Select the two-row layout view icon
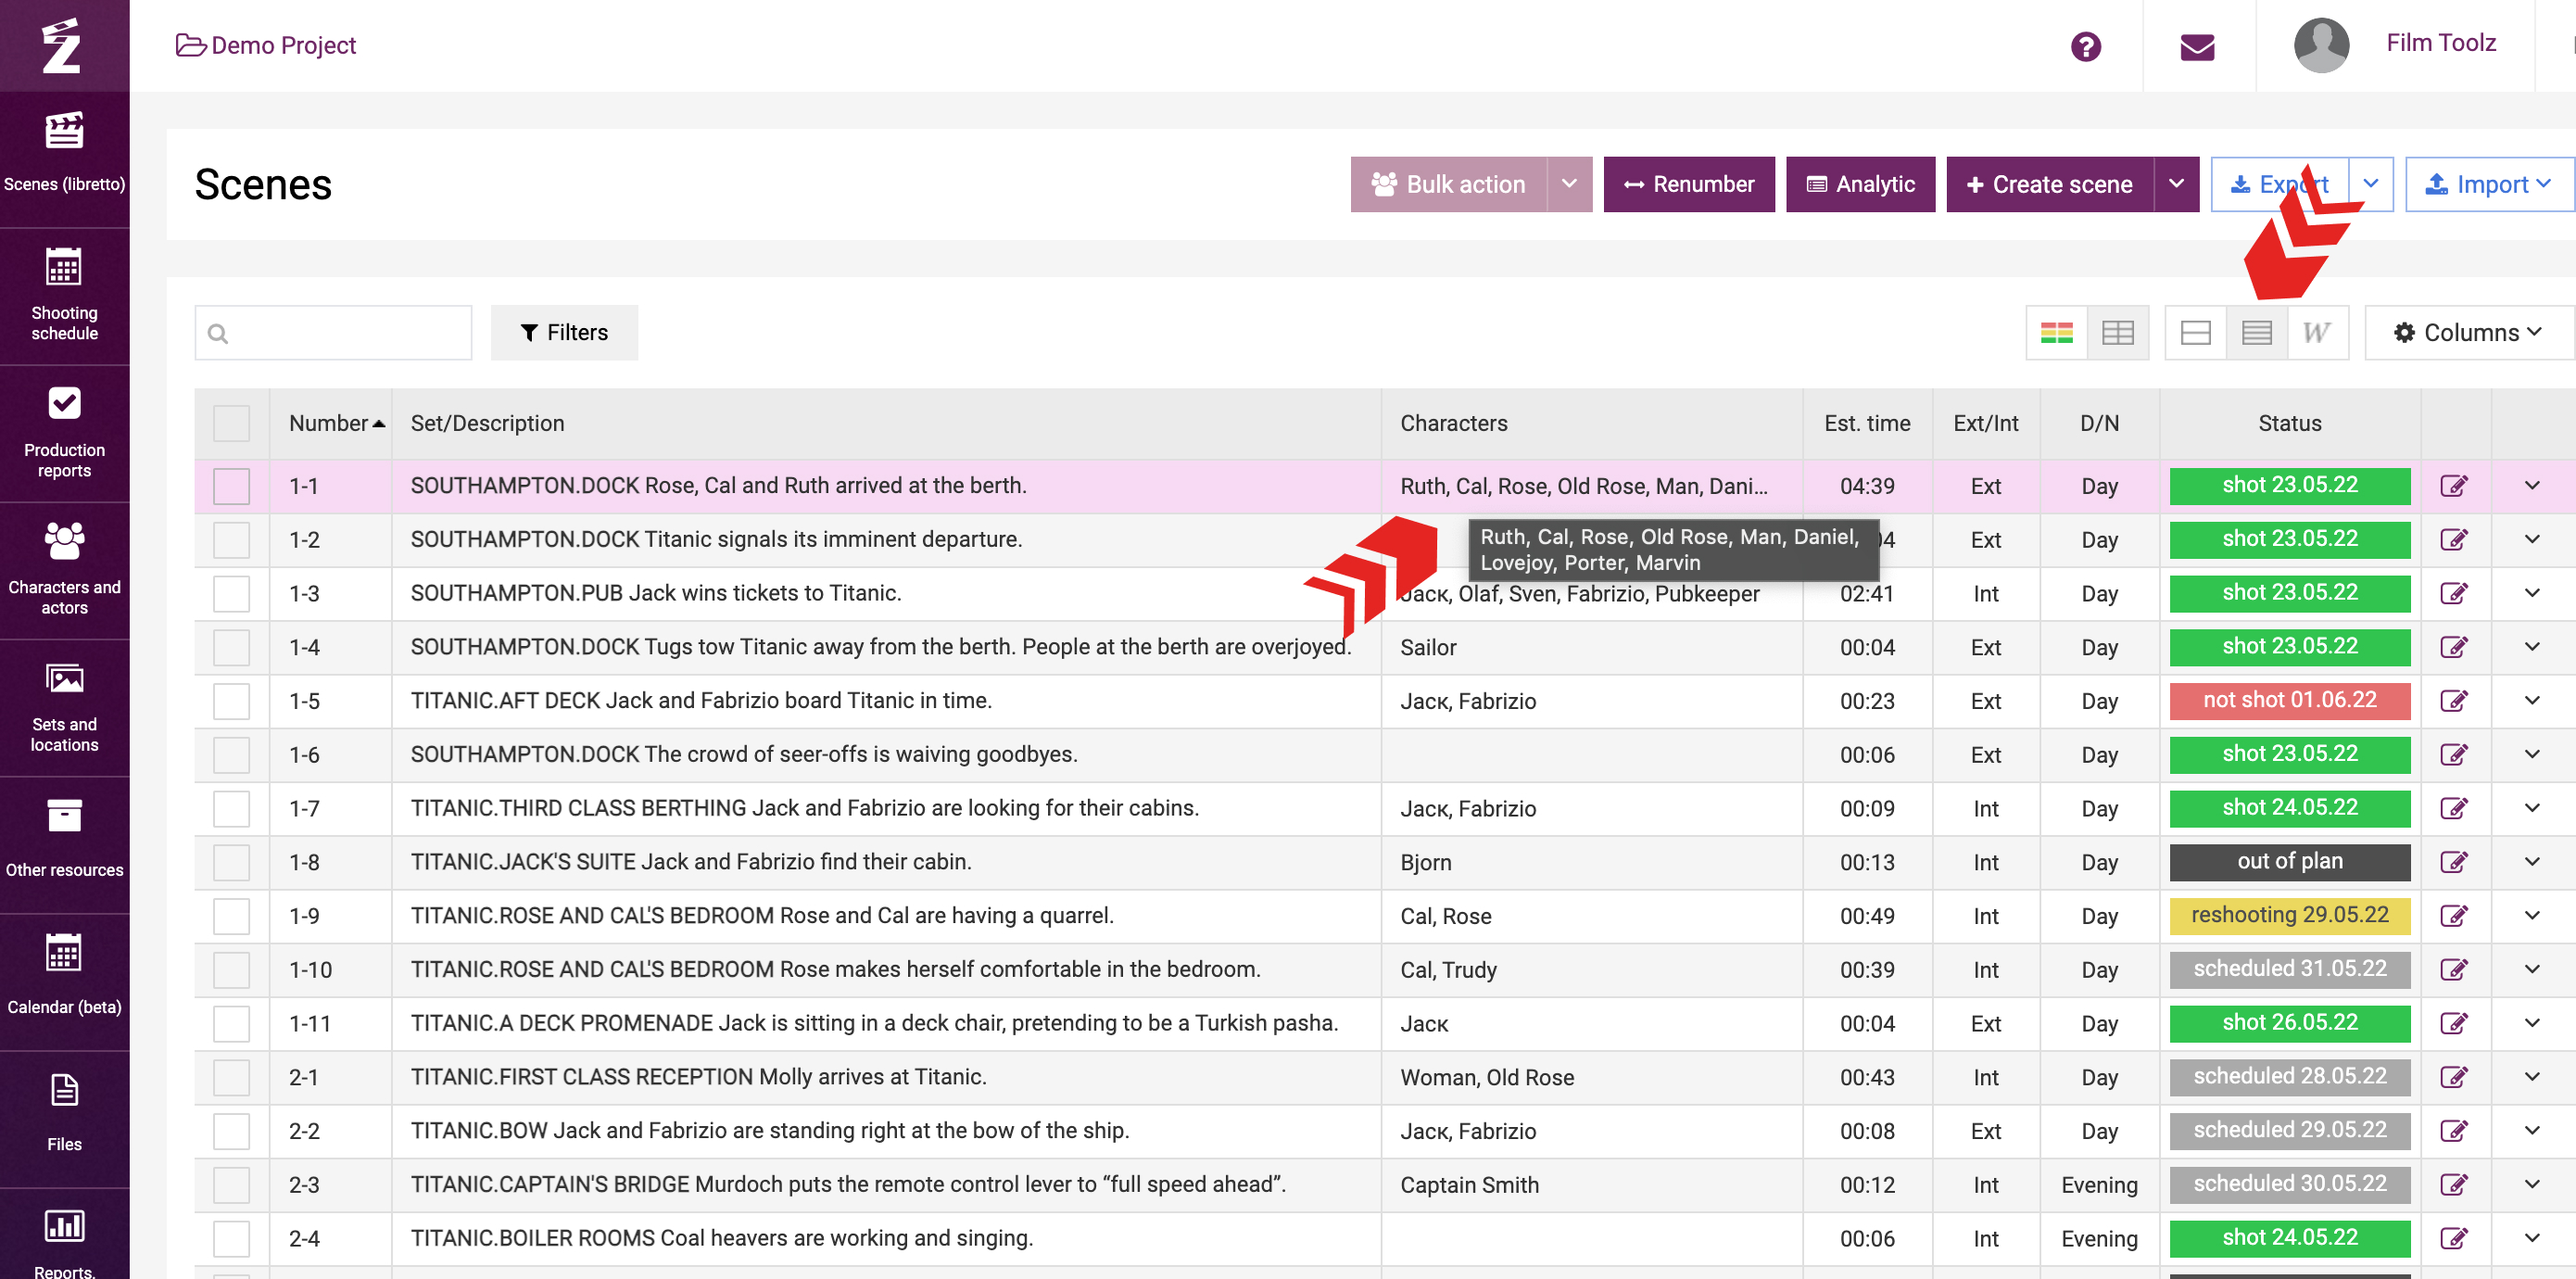Viewport: 2576px width, 1279px height. [x=2195, y=333]
